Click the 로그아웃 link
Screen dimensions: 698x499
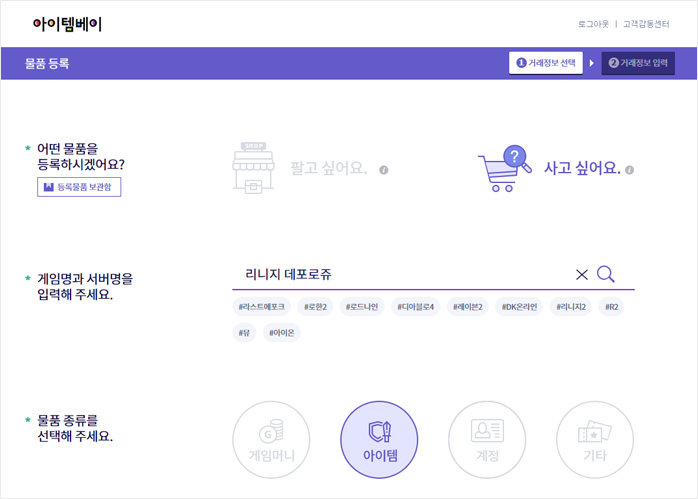[593, 24]
